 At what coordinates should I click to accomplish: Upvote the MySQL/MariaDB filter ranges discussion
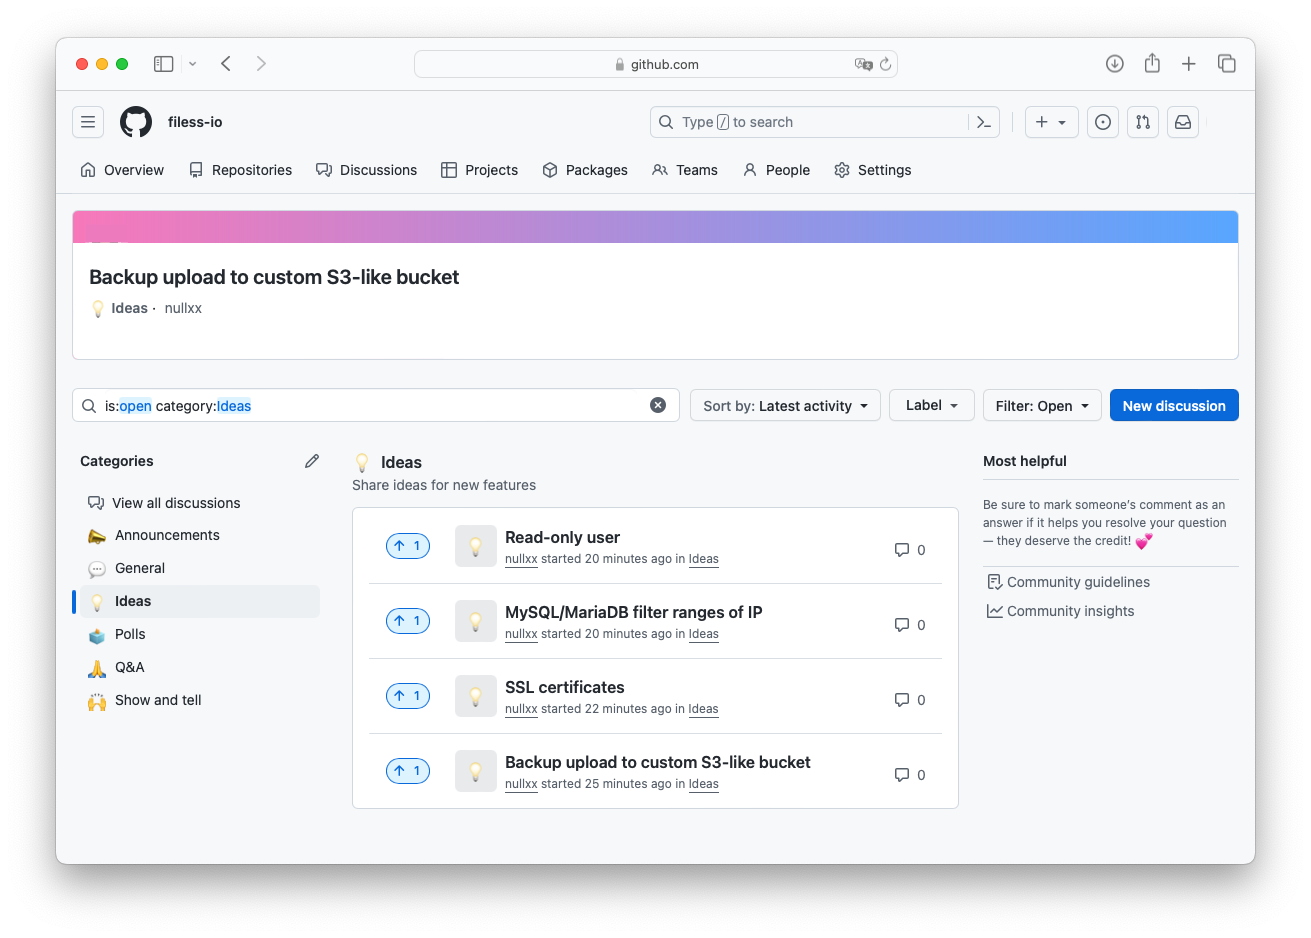(408, 621)
